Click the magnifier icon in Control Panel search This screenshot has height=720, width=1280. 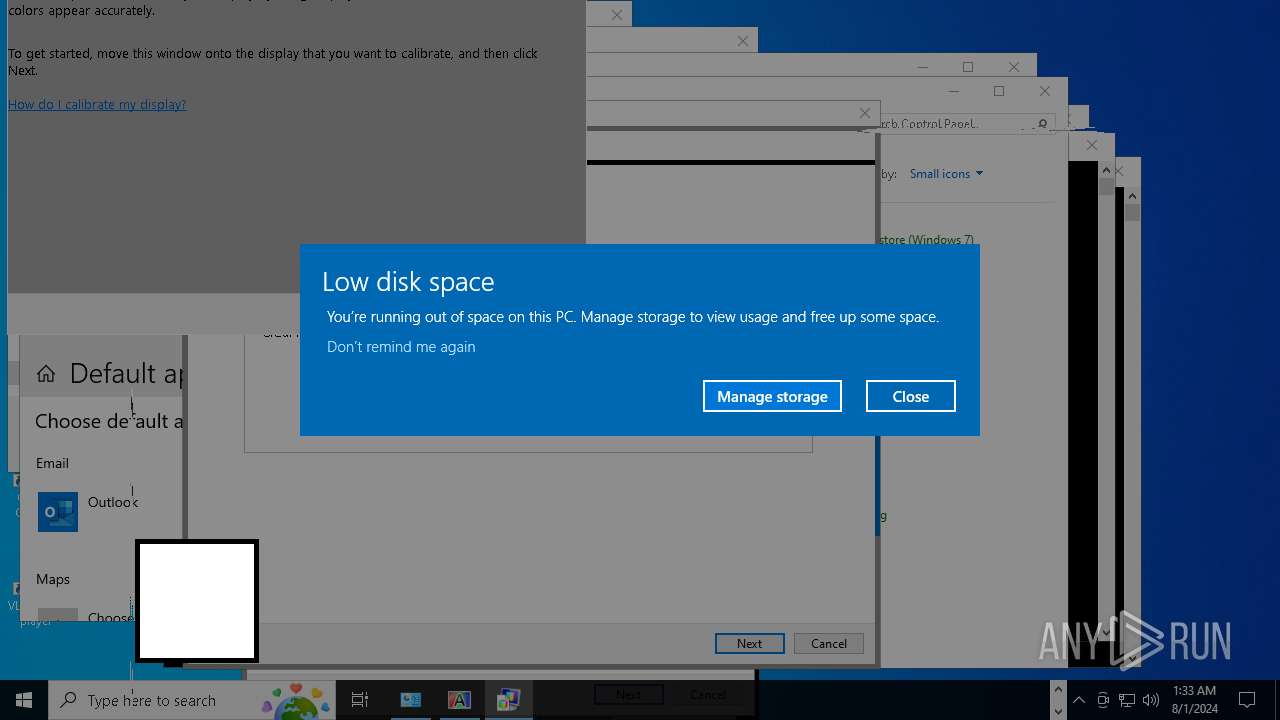click(1042, 124)
